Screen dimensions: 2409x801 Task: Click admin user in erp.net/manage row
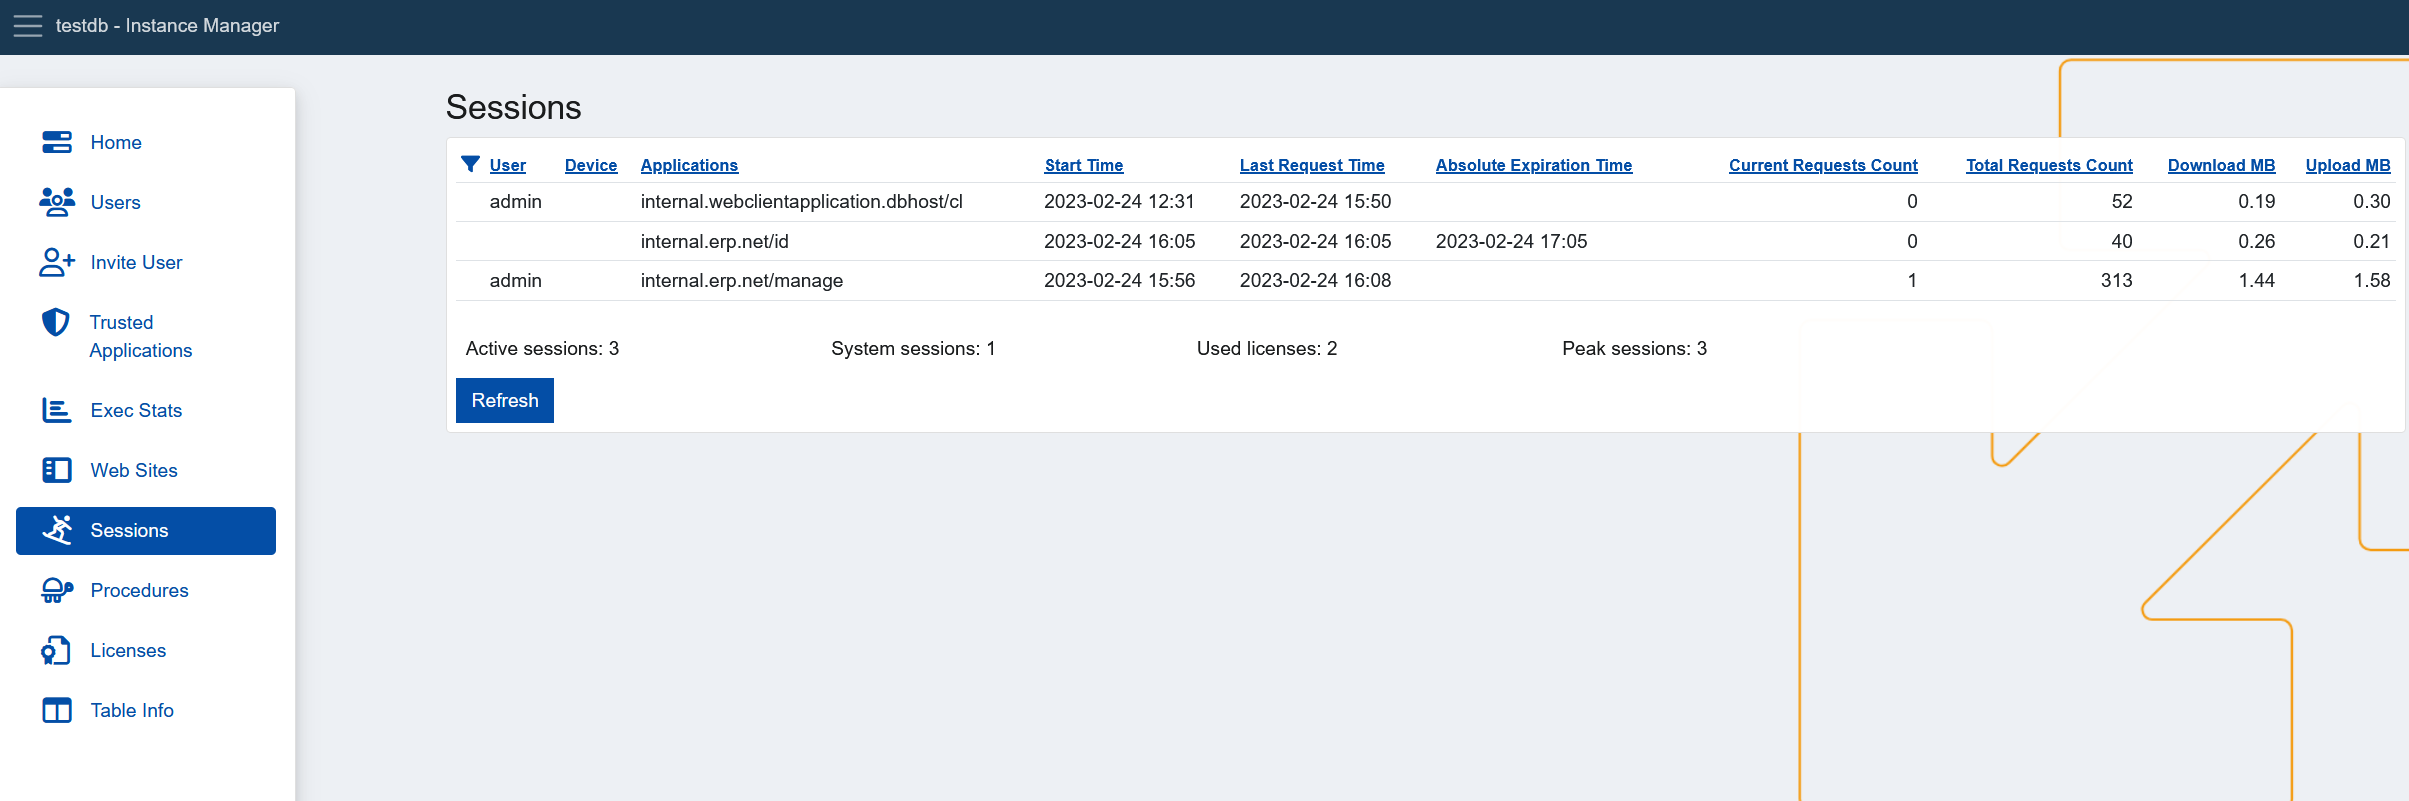[x=516, y=280]
